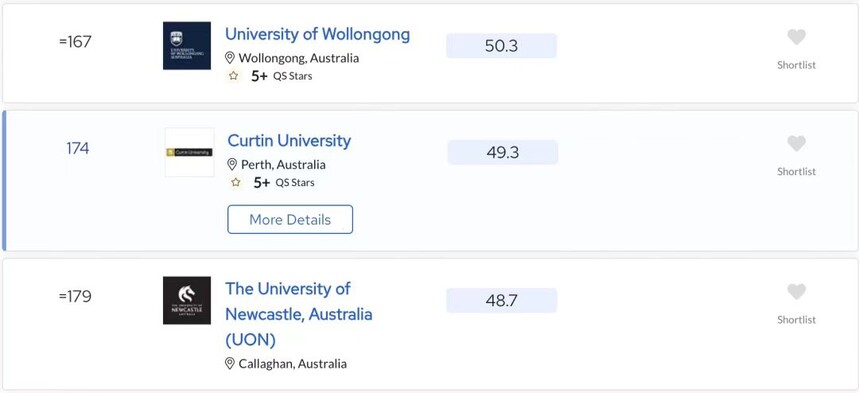Click the QS Stars icon under Curtin University

tap(236, 183)
